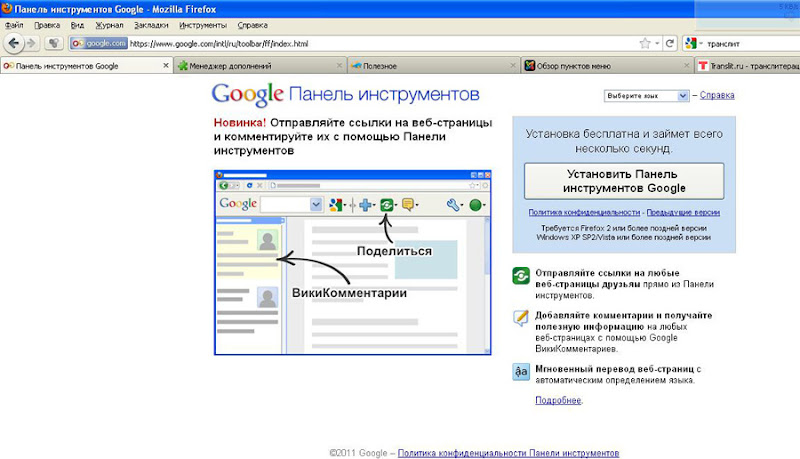Open Политика конфиденциальности link under install button

pyautogui.click(x=584, y=212)
